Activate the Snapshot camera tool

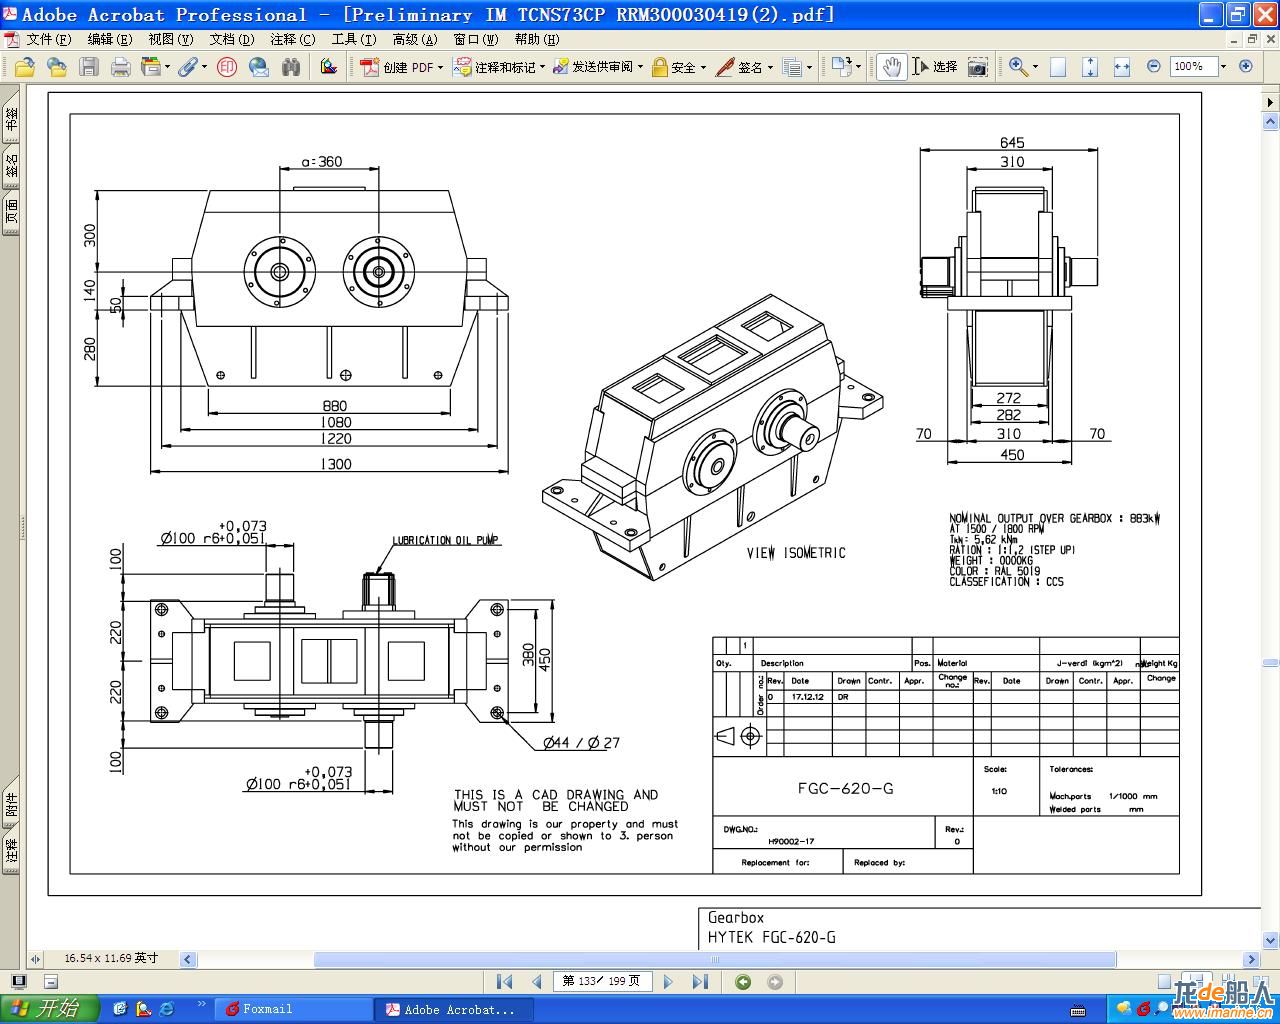(977, 67)
